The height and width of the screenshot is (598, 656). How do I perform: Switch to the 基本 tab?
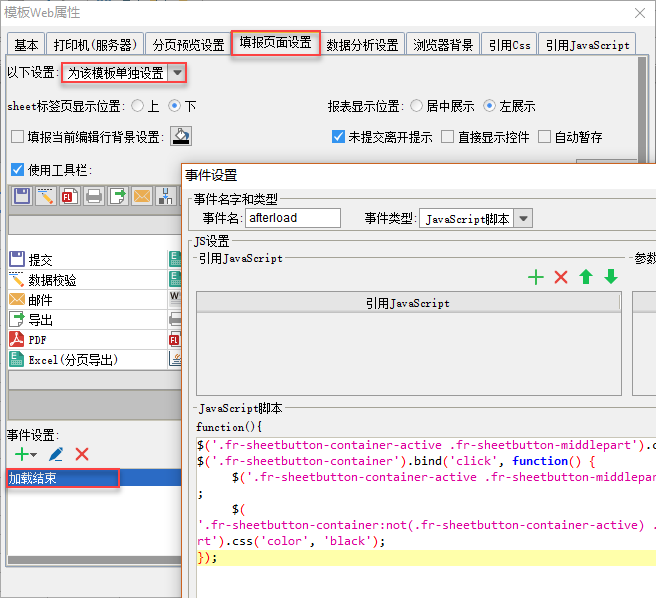pyautogui.click(x=26, y=44)
